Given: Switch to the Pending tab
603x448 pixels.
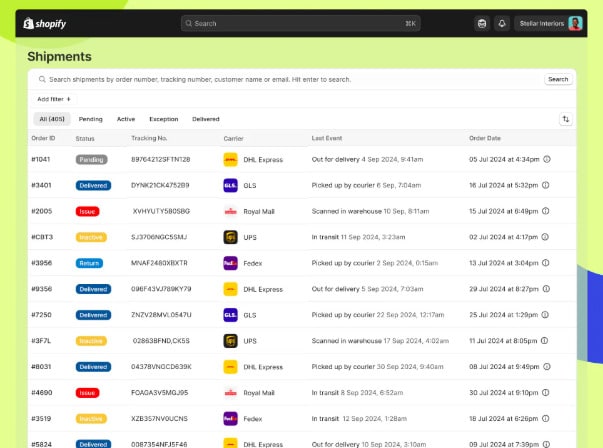Looking at the screenshot, I should click(x=91, y=119).
